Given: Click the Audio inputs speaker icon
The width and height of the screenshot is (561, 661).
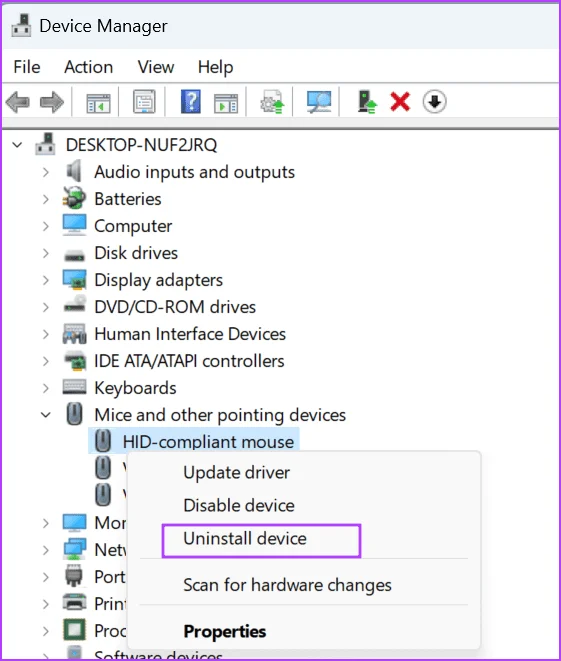Looking at the screenshot, I should click(x=74, y=171).
